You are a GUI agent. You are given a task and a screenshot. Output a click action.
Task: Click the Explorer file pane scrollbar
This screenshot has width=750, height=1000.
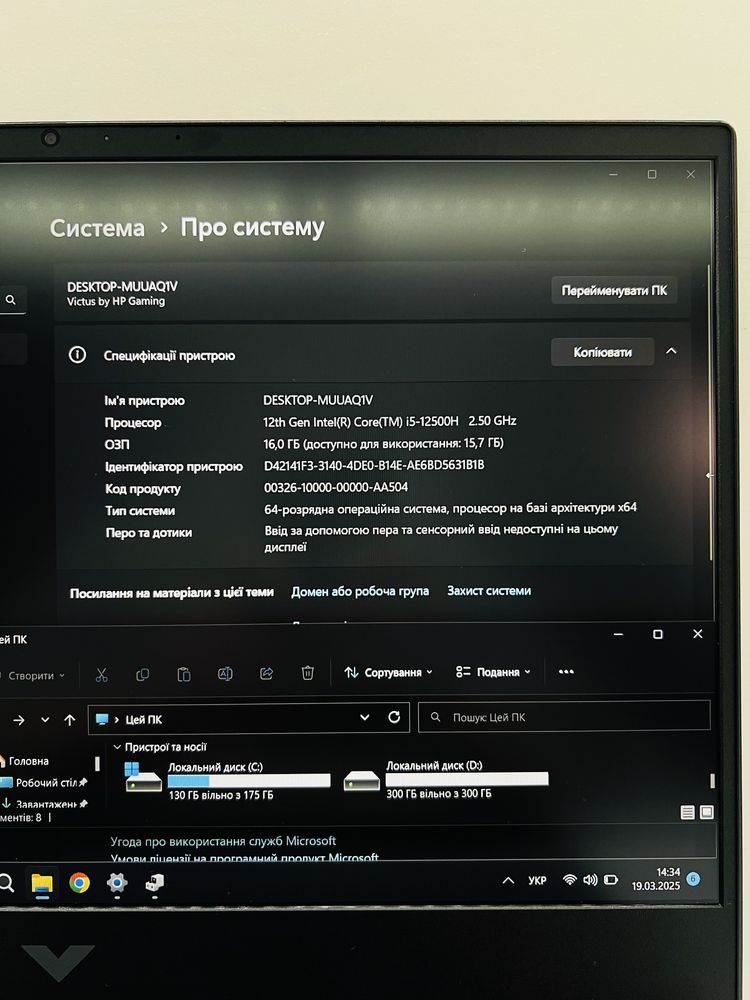[712, 781]
